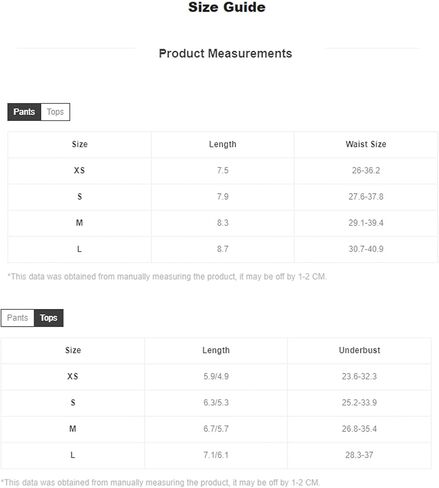Click the measurement disclaimer under the pants table
Image resolution: width=439 pixels, height=488 pixels.
(167, 277)
